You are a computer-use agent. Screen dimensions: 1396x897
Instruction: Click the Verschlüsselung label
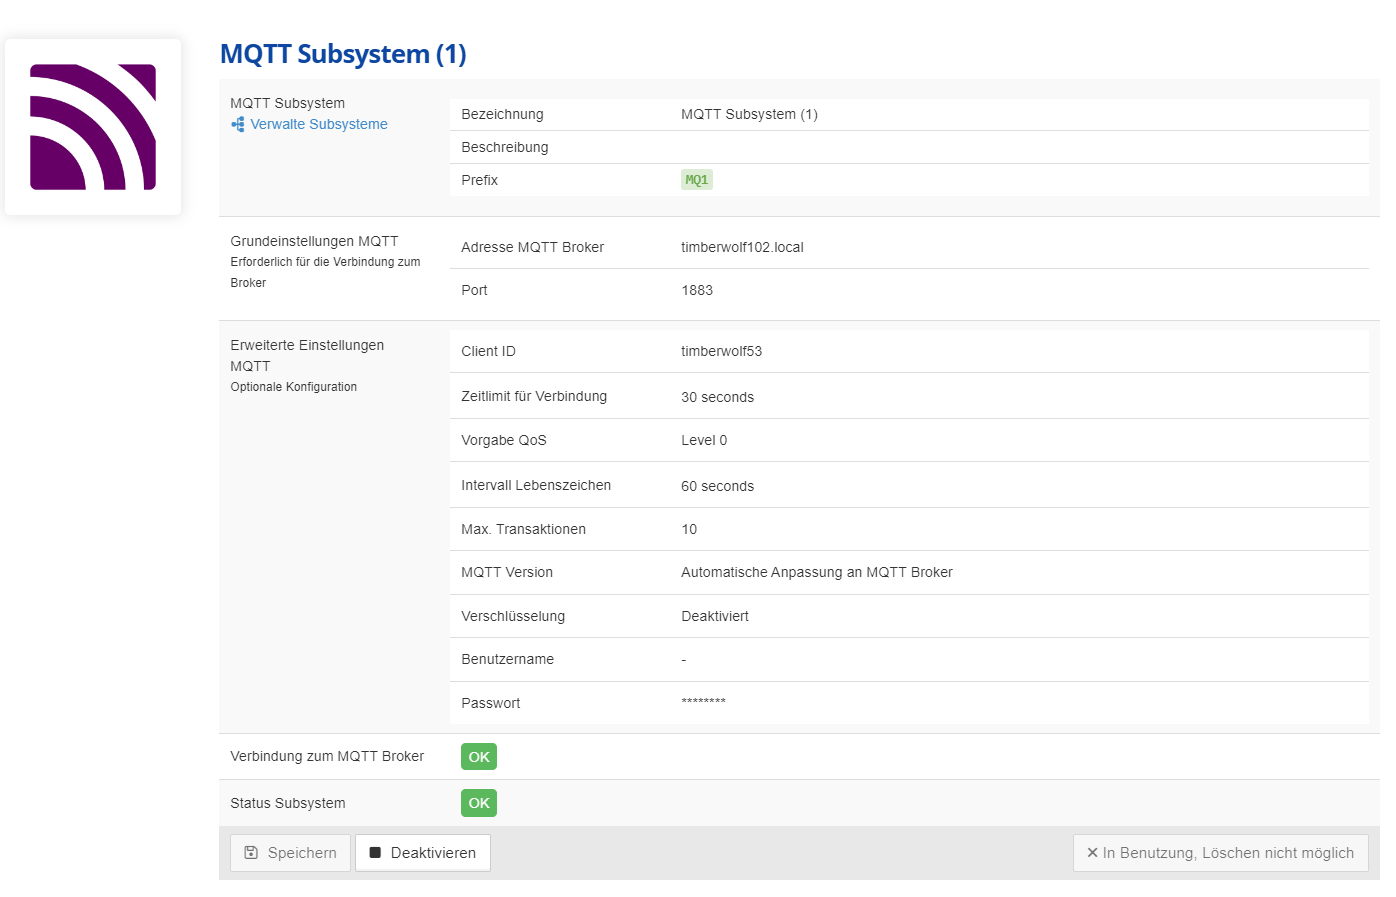coord(513,616)
